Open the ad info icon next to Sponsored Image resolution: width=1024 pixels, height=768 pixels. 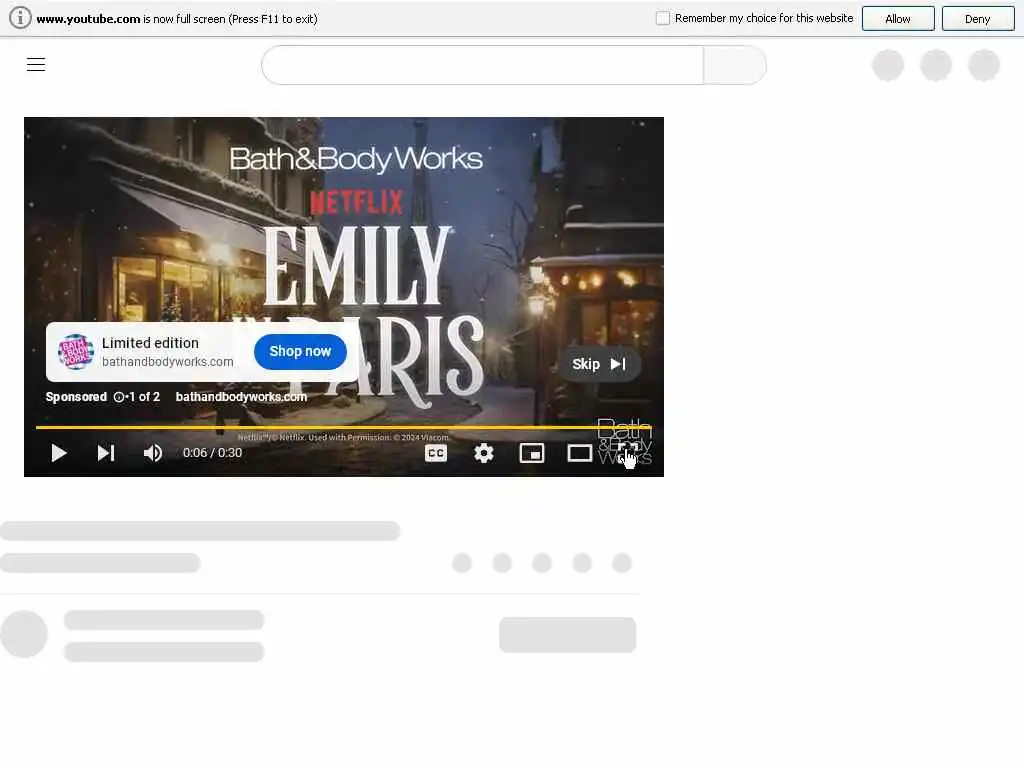tap(119, 396)
